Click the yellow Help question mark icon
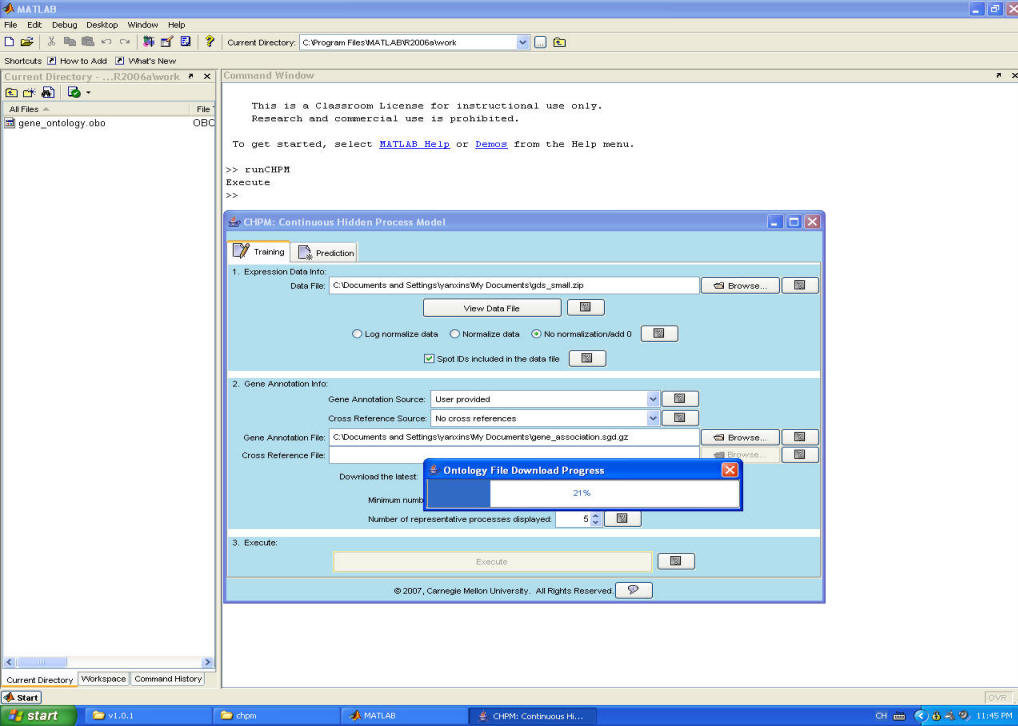The width and height of the screenshot is (1018, 726). (209, 42)
